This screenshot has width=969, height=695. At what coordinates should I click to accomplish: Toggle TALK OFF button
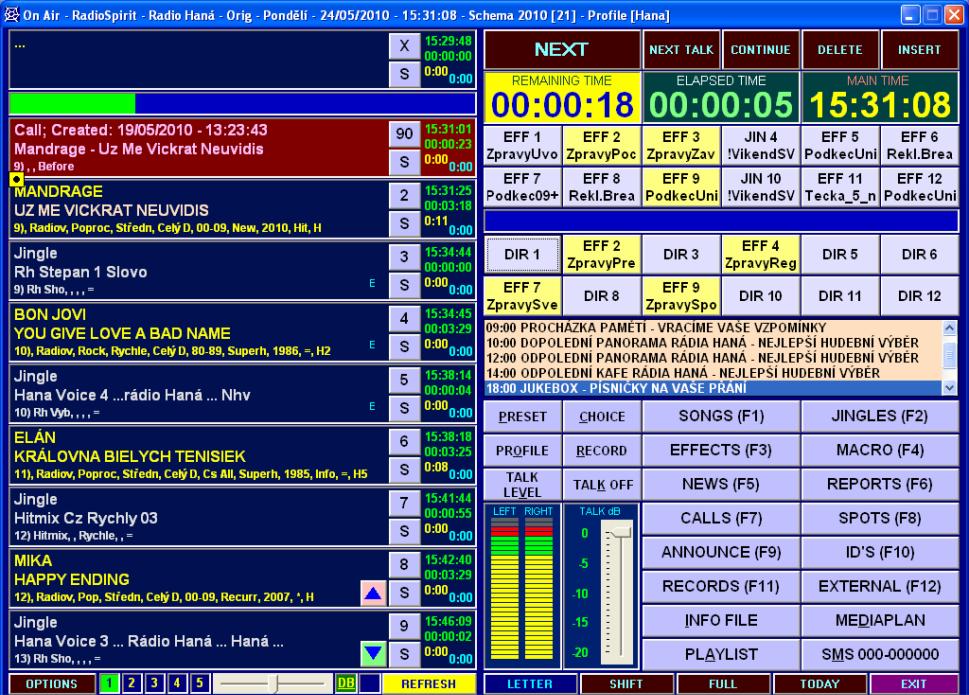[x=602, y=484]
